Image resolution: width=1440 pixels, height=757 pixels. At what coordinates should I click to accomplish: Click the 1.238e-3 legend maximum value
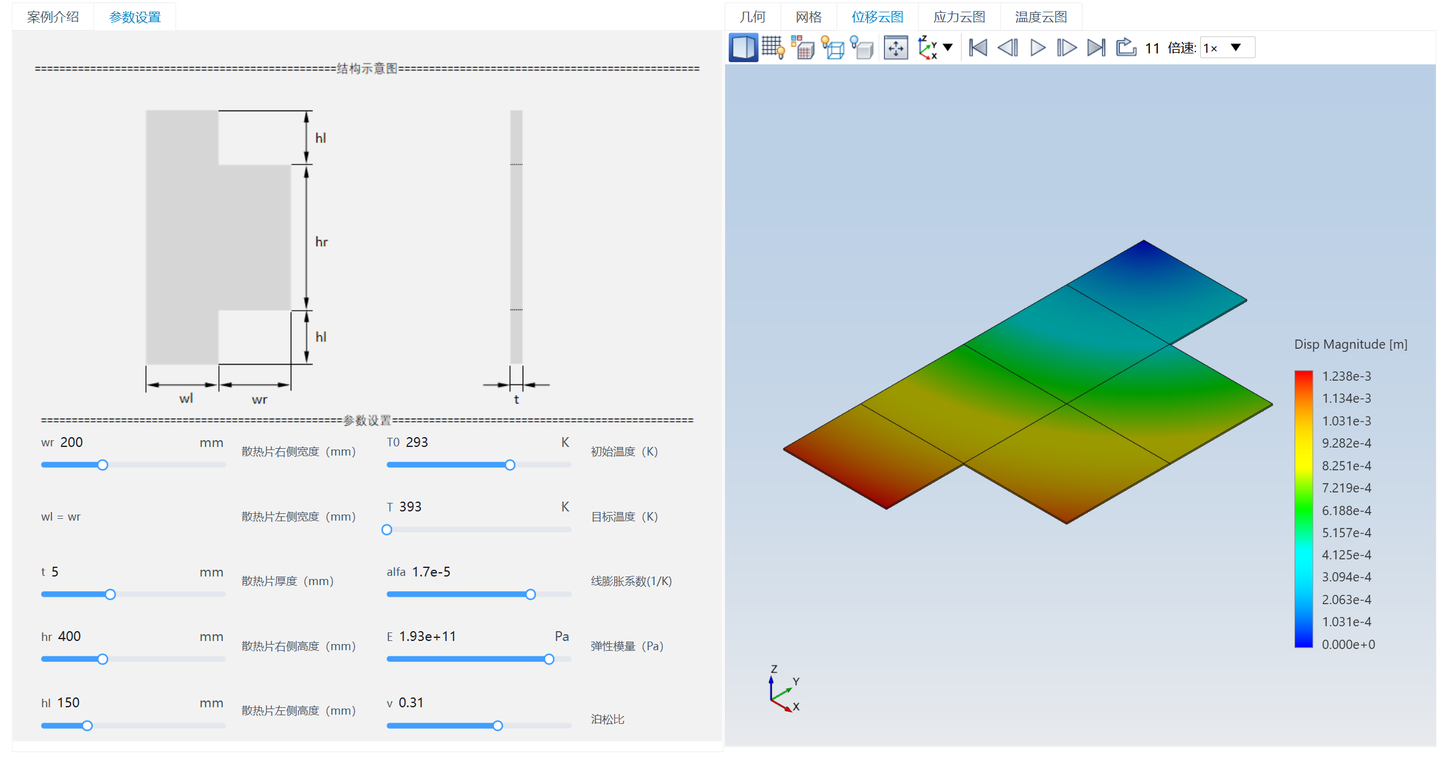tap(1347, 376)
